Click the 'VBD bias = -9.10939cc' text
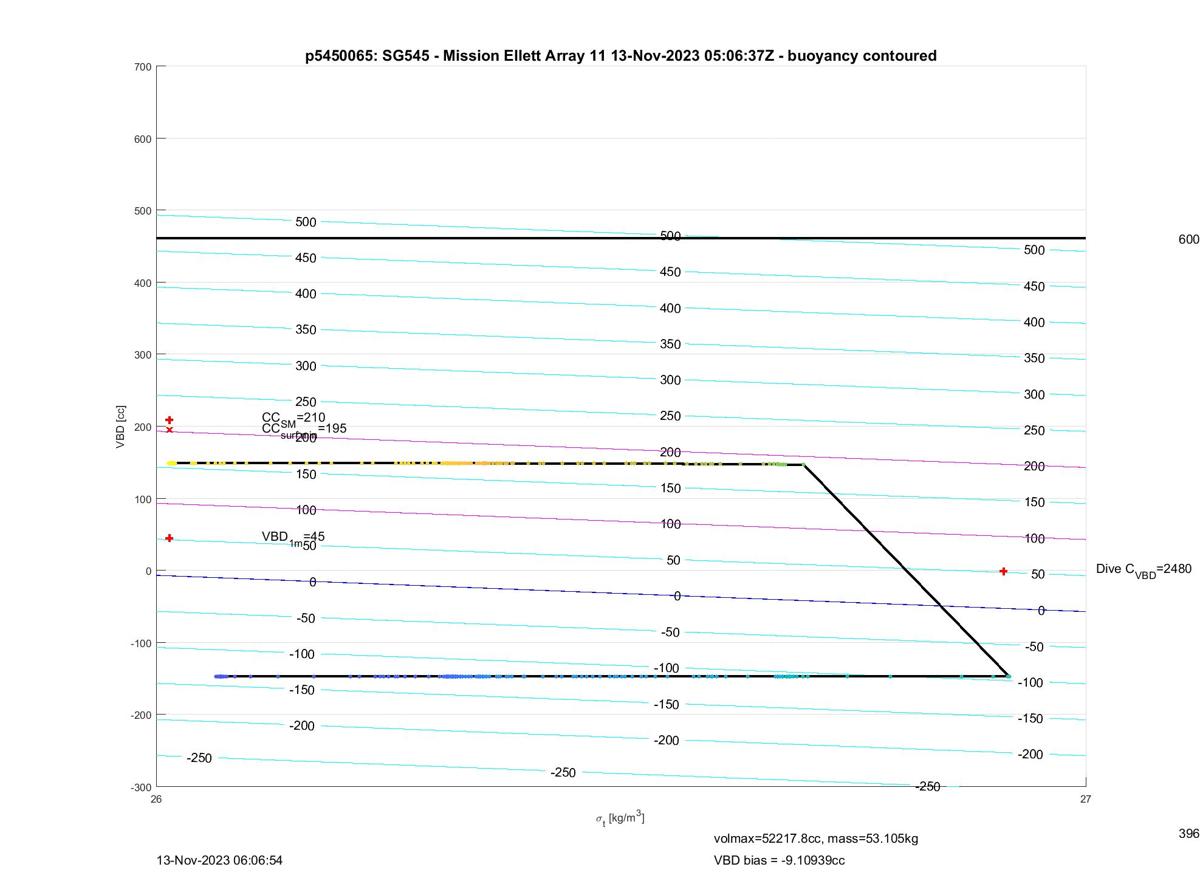The height and width of the screenshot is (885, 1200). pyautogui.click(x=779, y=860)
